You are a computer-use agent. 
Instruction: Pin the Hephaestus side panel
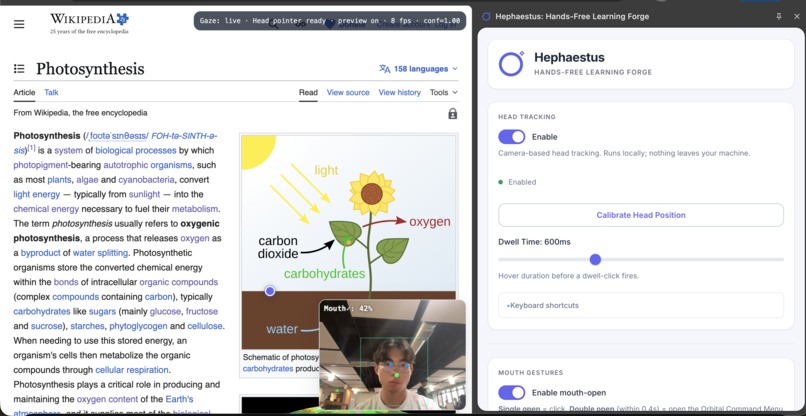pyautogui.click(x=779, y=16)
